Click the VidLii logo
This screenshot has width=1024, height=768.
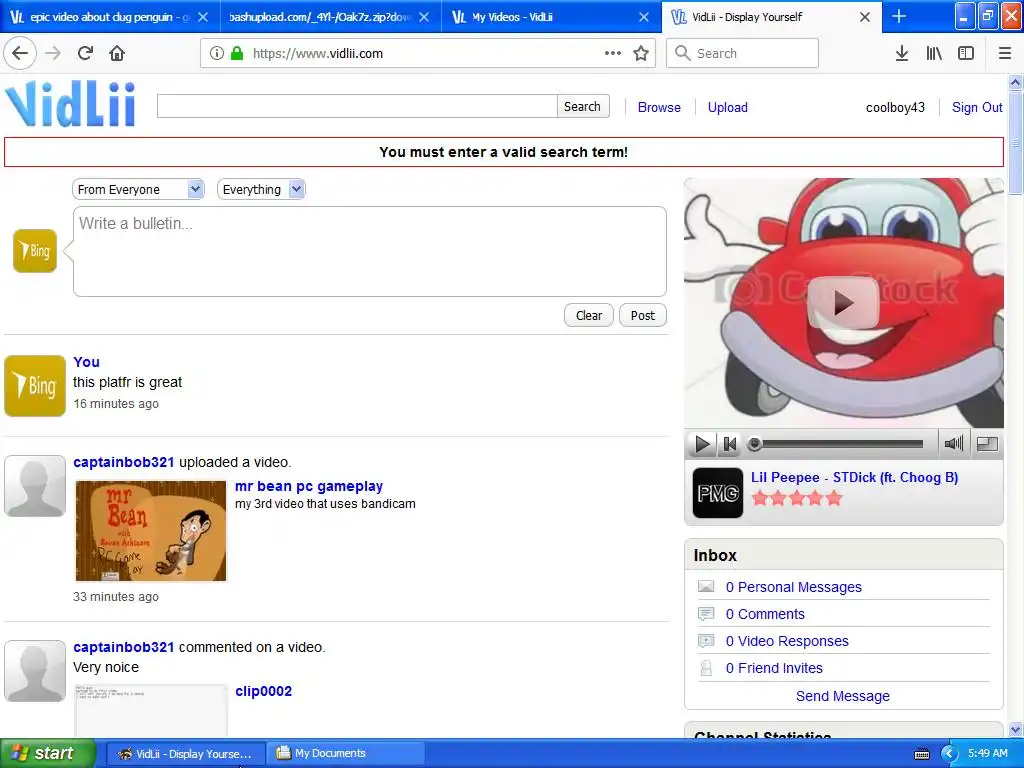pyautogui.click(x=71, y=103)
